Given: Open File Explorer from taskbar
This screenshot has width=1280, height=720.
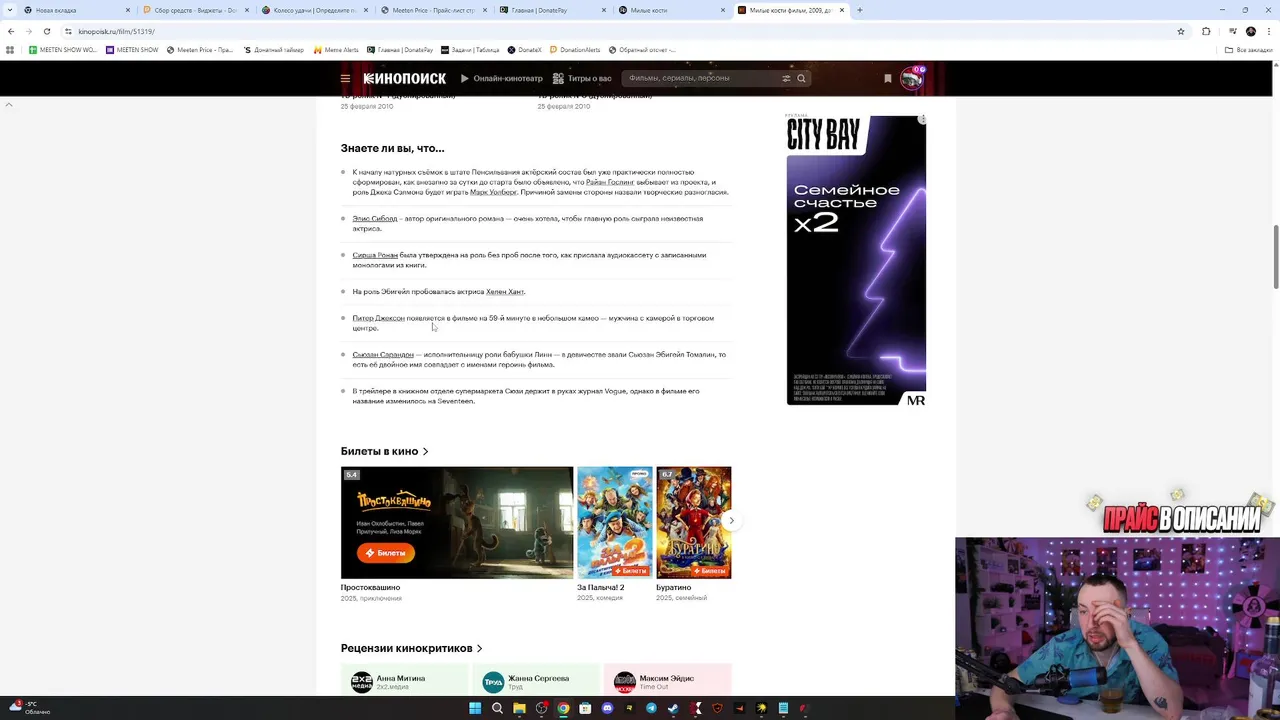Looking at the screenshot, I should click(519, 708).
